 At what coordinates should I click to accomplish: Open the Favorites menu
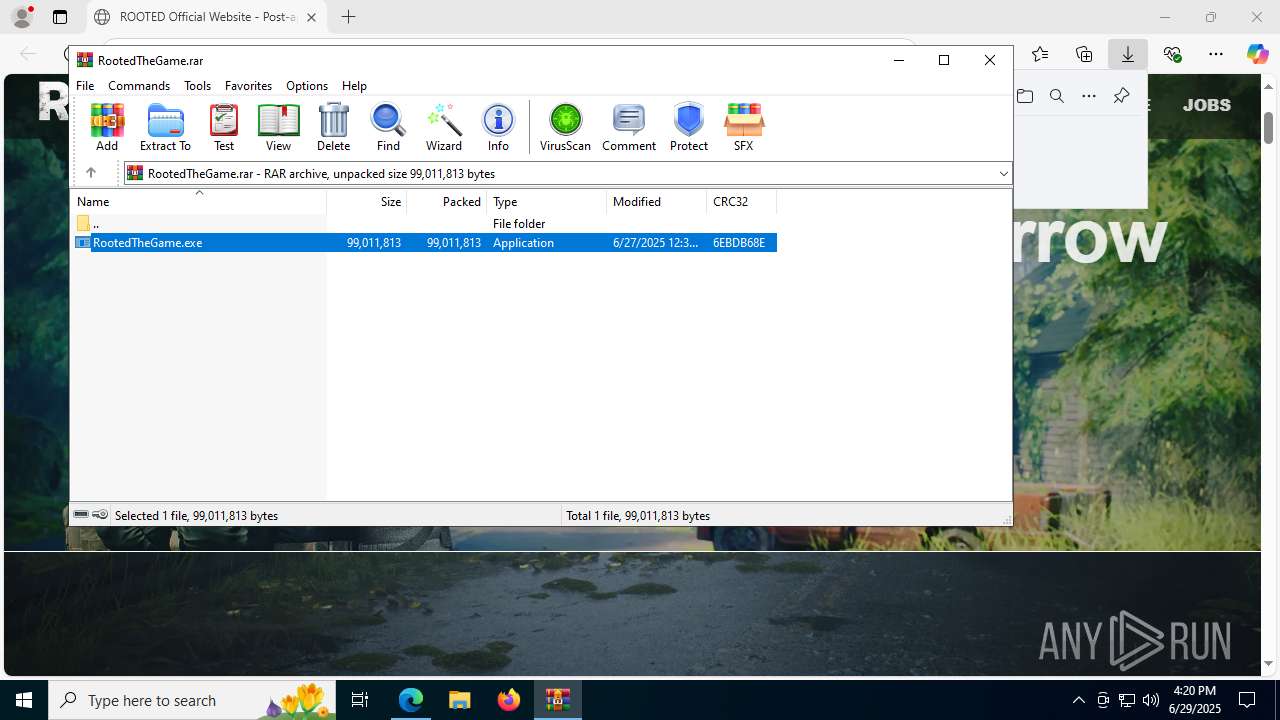pyautogui.click(x=248, y=86)
